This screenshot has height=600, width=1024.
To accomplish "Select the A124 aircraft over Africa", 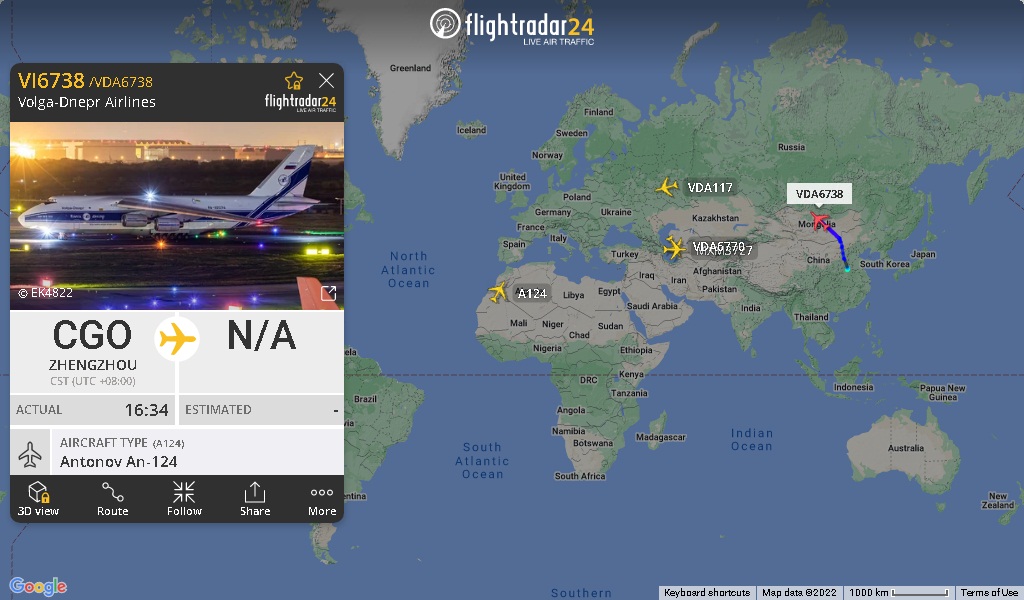I will click(x=498, y=292).
